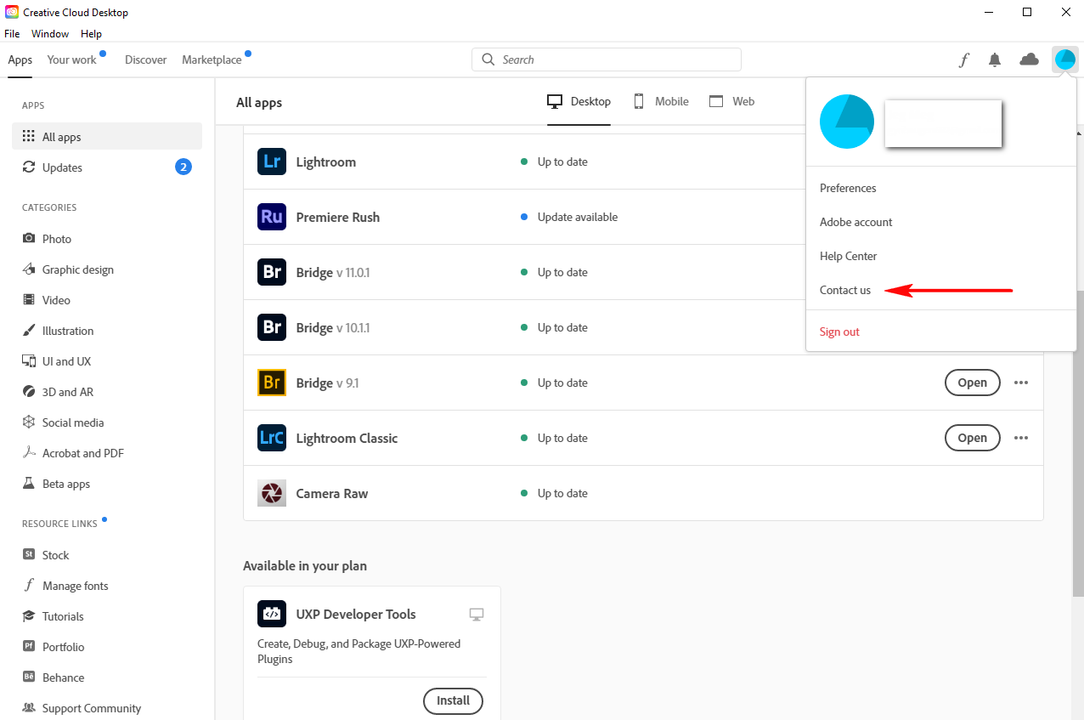Click the Lightroom app icon
Viewport: 1084px width, 720px height.
[x=272, y=161]
